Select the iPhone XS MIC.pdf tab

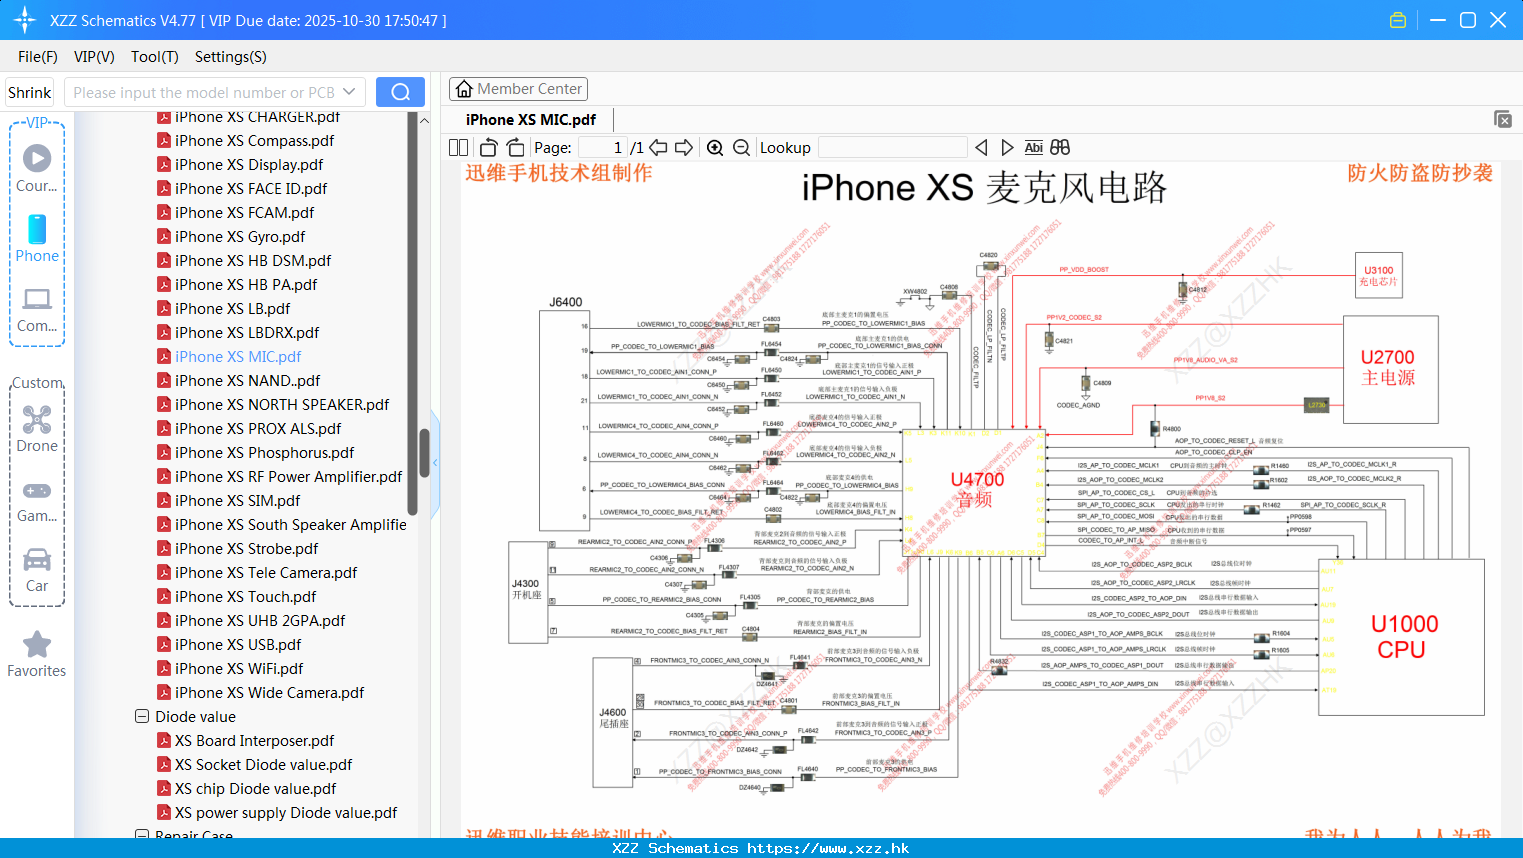coord(531,119)
